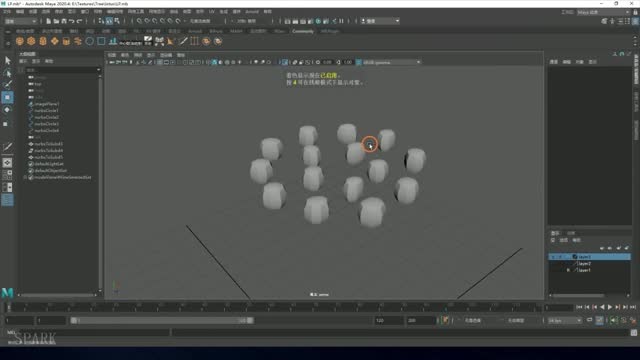Switch to the Community shelf tab
The width and height of the screenshot is (640, 360).
pos(302,31)
